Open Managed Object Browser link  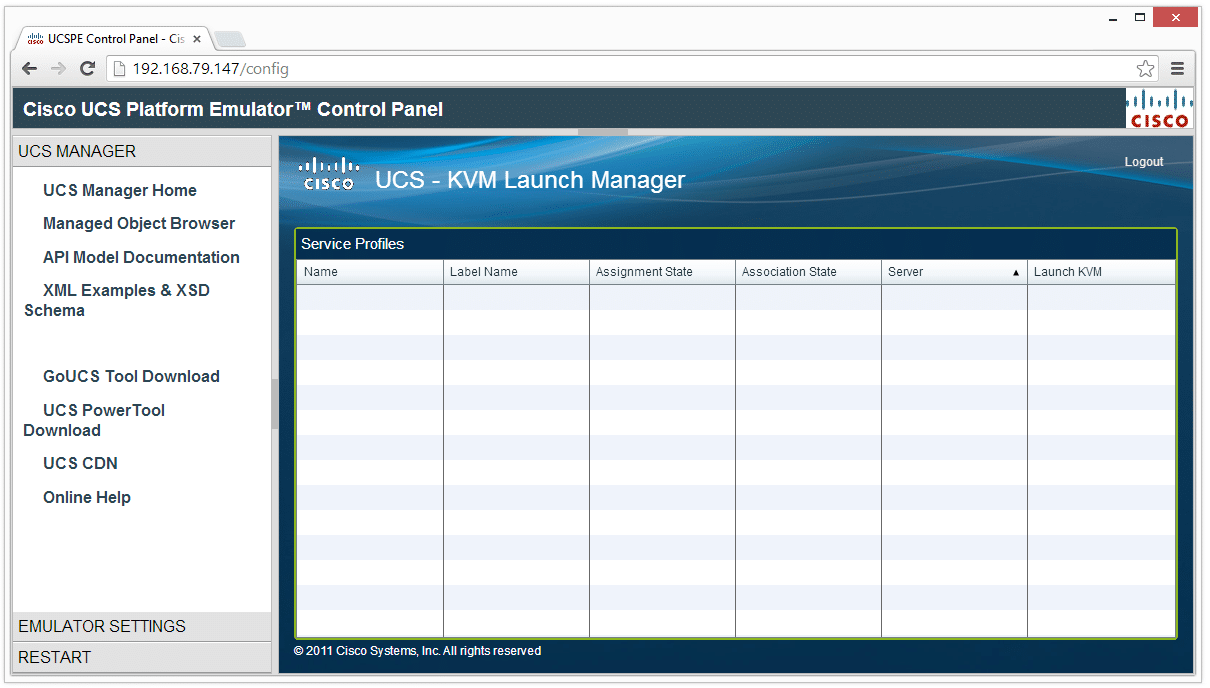pos(139,223)
